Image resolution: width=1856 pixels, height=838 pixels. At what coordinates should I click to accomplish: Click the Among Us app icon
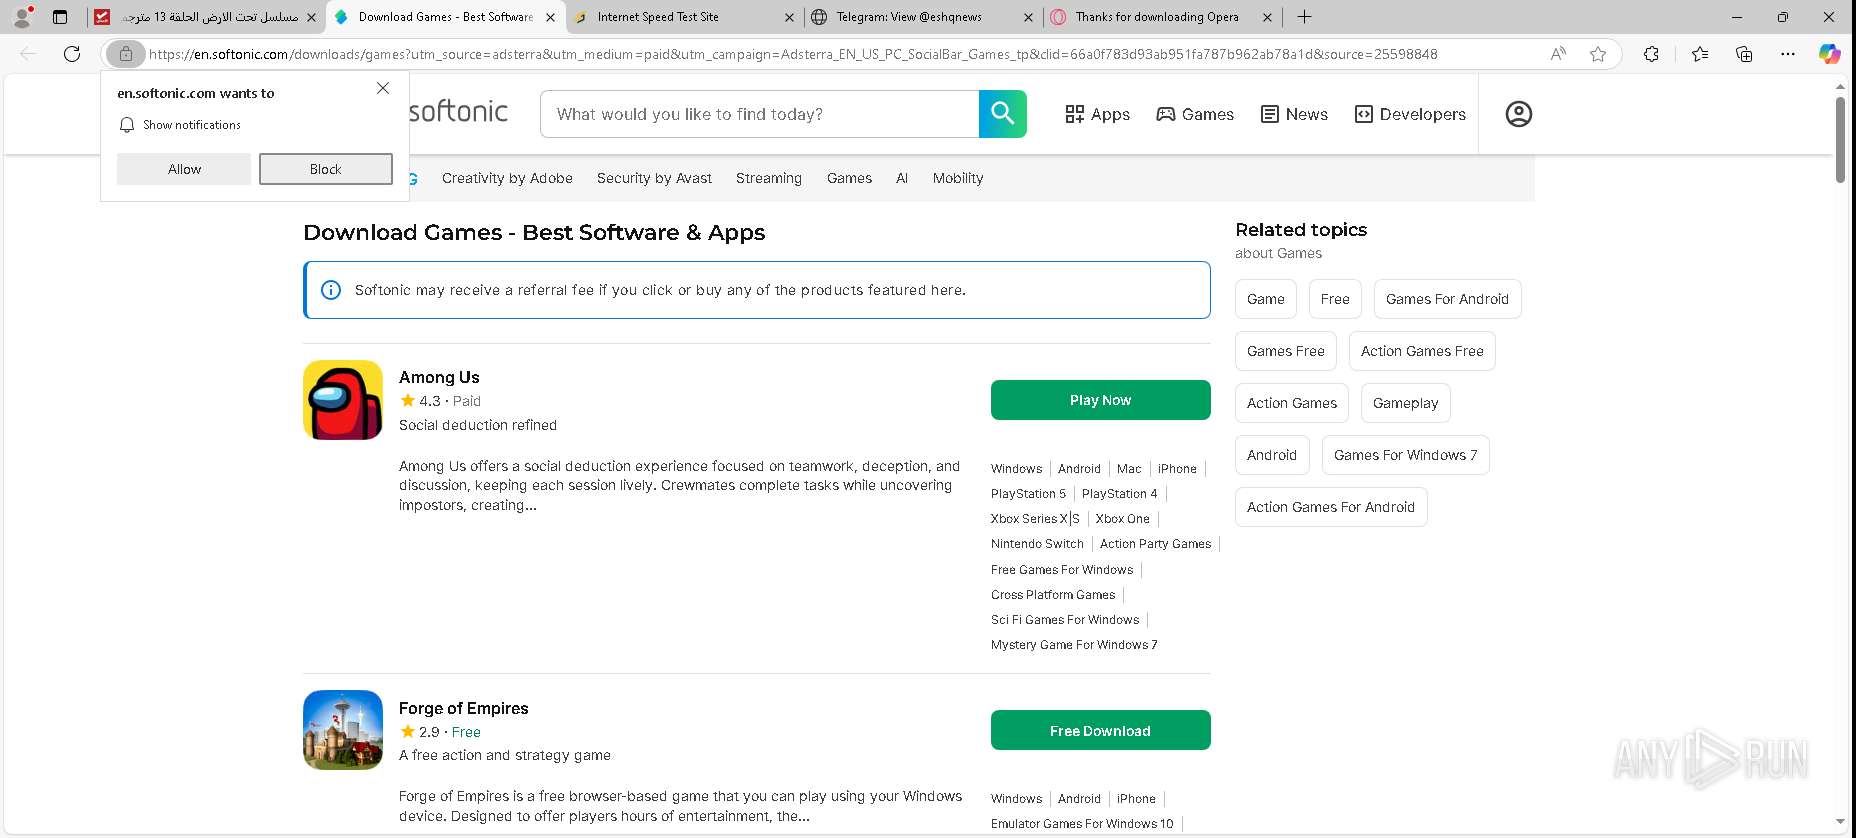click(343, 400)
